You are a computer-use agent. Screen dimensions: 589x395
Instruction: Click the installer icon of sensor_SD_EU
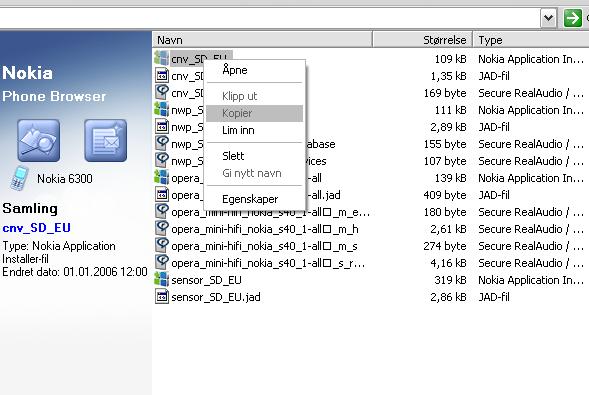coord(162,279)
